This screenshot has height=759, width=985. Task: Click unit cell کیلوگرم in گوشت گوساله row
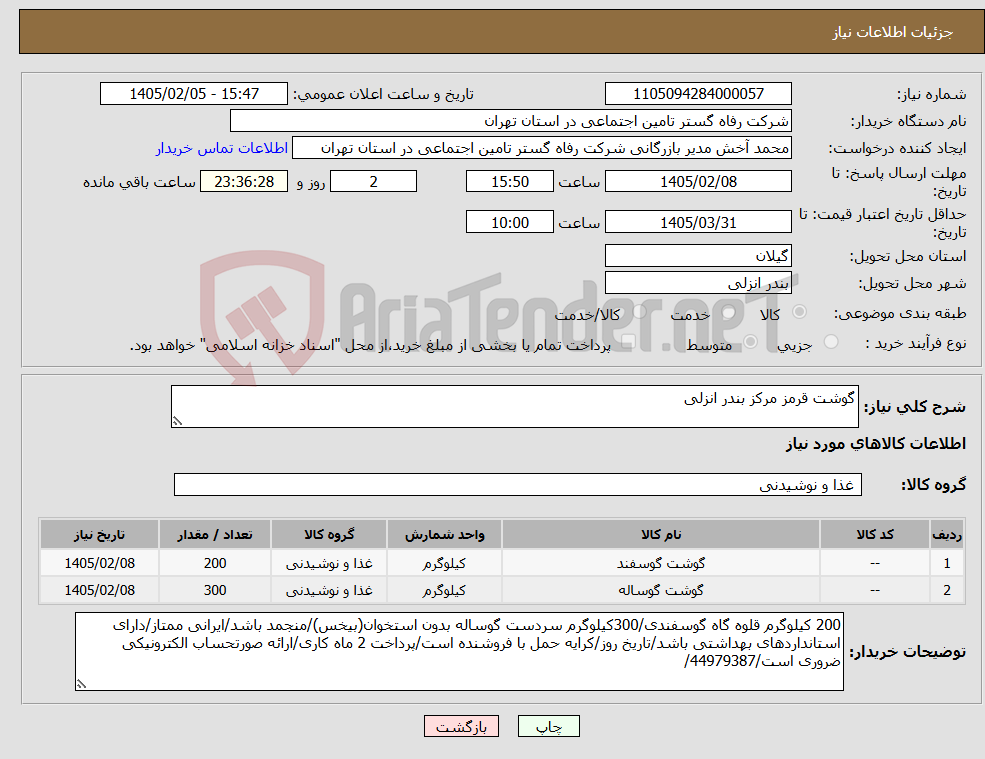pos(444,590)
